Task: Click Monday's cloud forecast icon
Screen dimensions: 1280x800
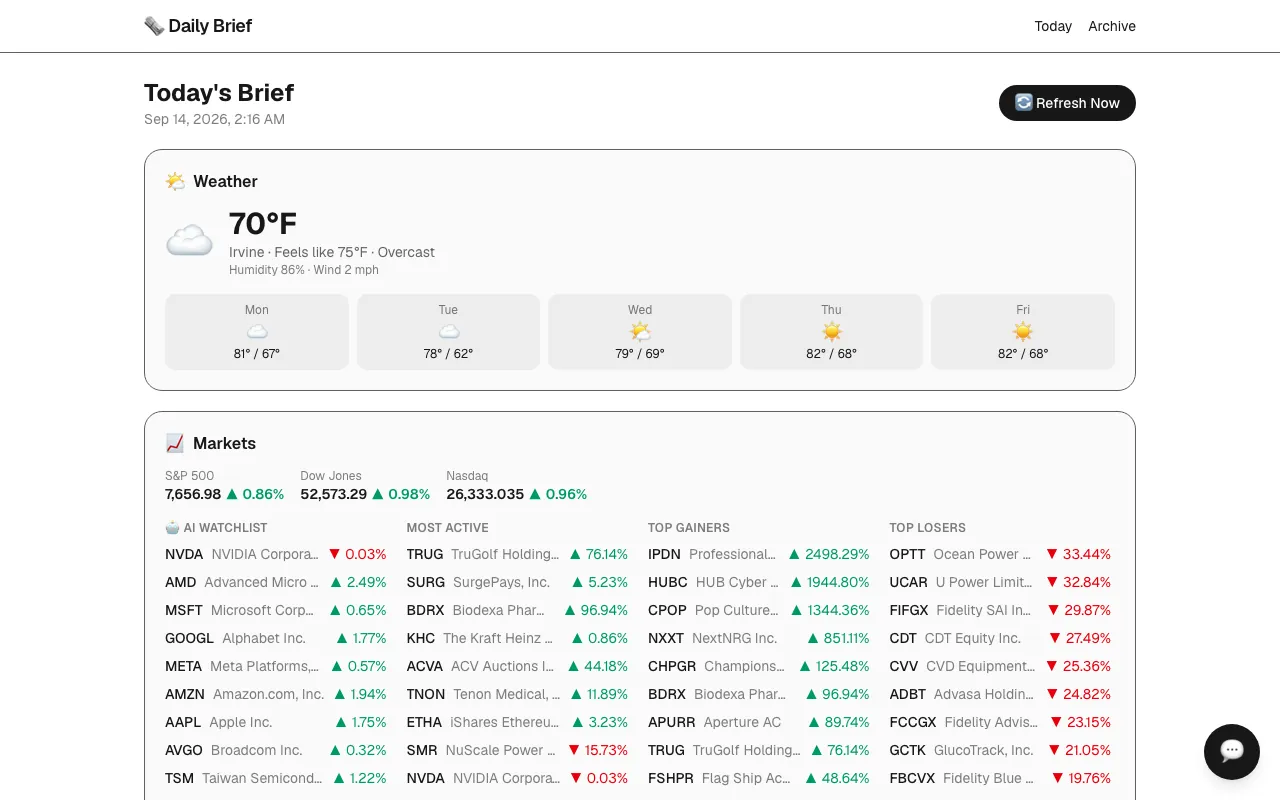Action: click(257, 331)
